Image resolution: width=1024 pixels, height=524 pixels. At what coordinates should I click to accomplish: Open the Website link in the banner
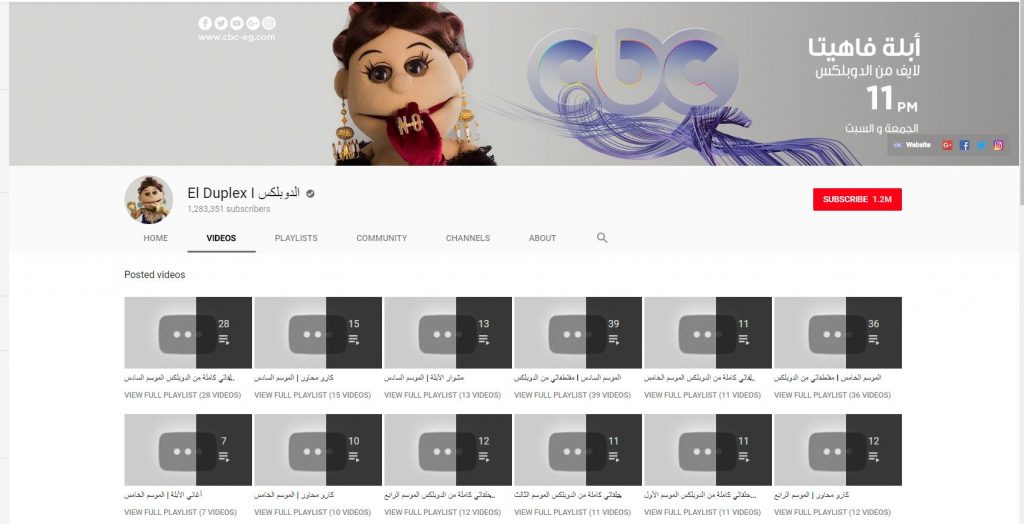[912, 145]
